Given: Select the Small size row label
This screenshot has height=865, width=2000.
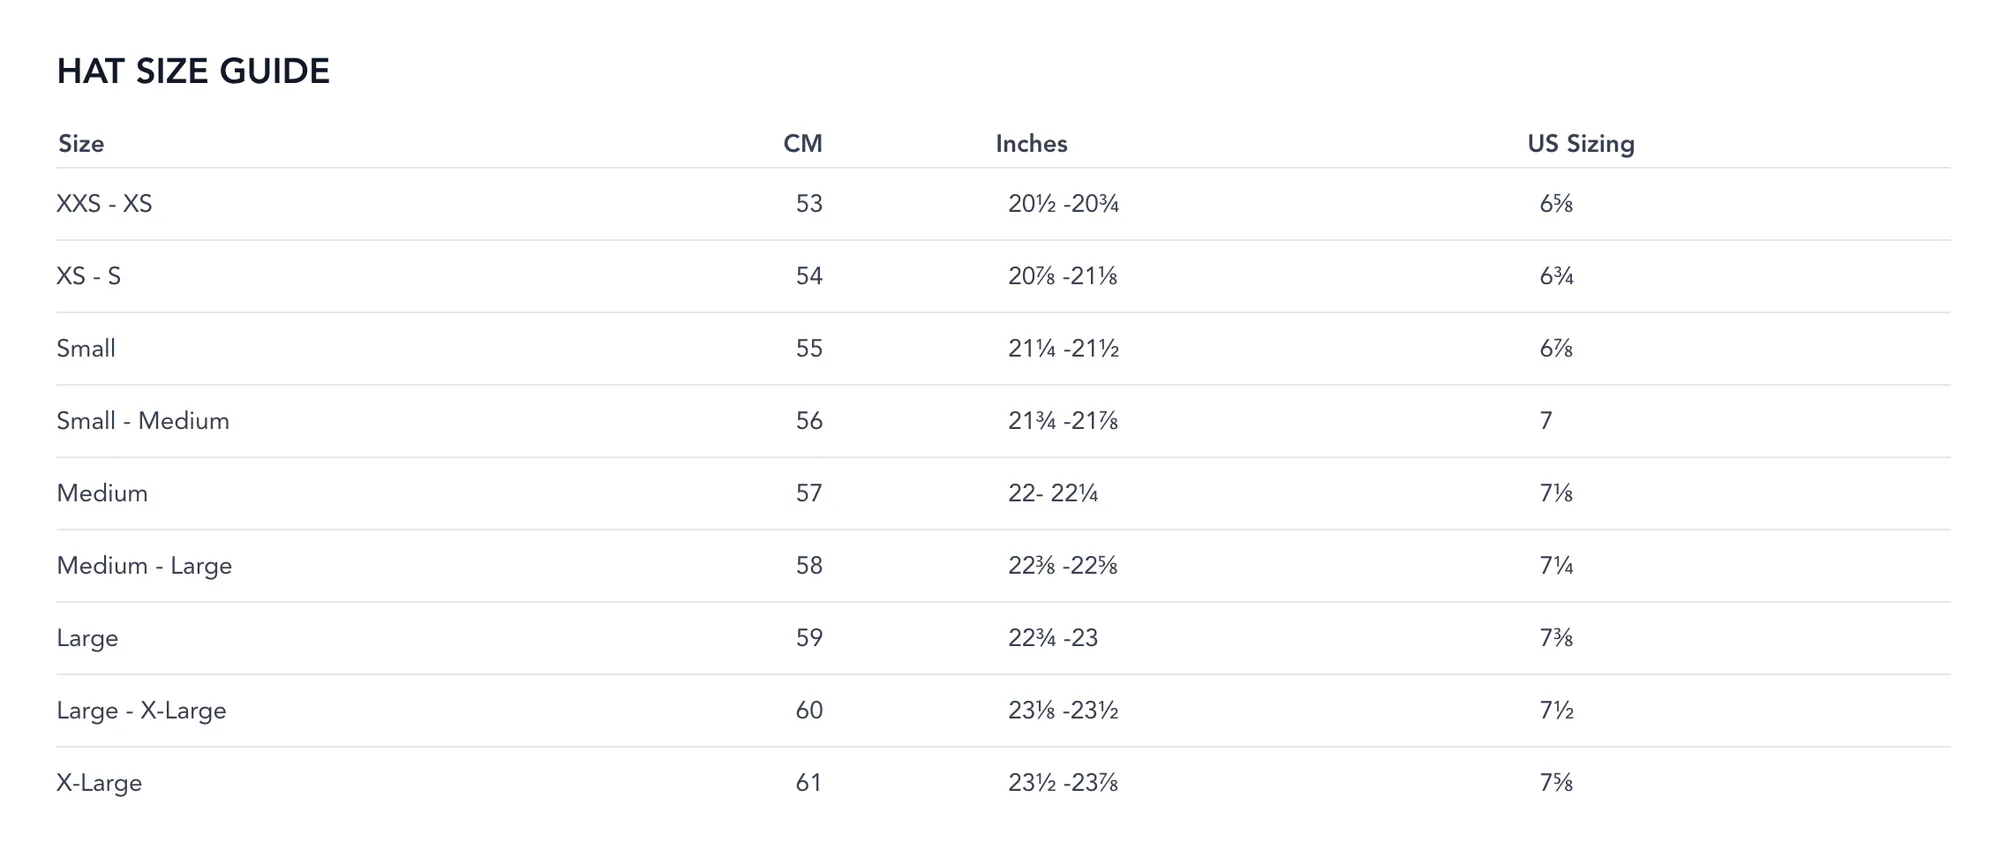Looking at the screenshot, I should 86,349.
